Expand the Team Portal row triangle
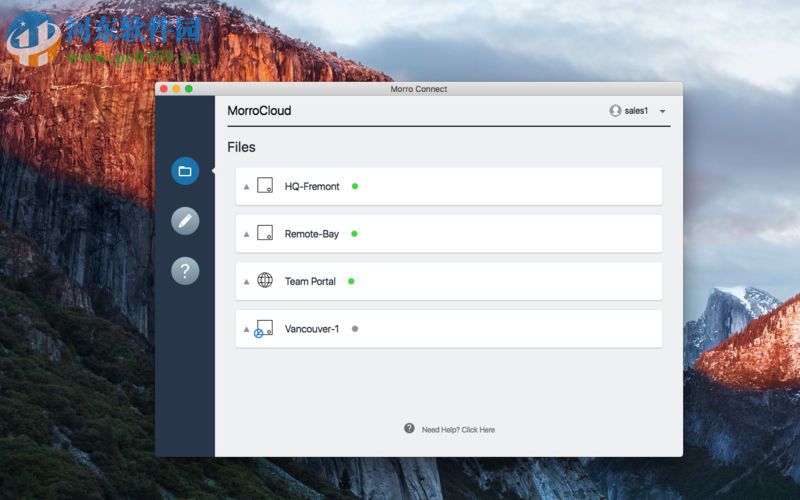 click(246, 282)
